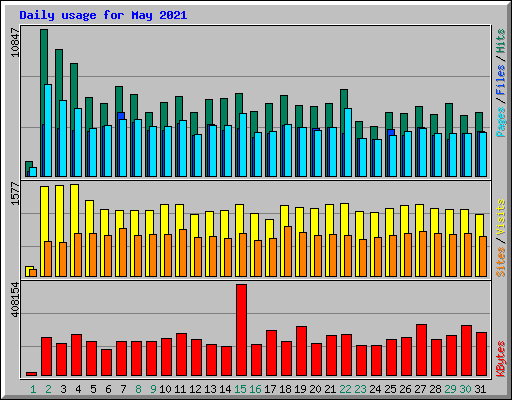Click day 17 on the x-axis
512x400 pixels.
[270, 389]
